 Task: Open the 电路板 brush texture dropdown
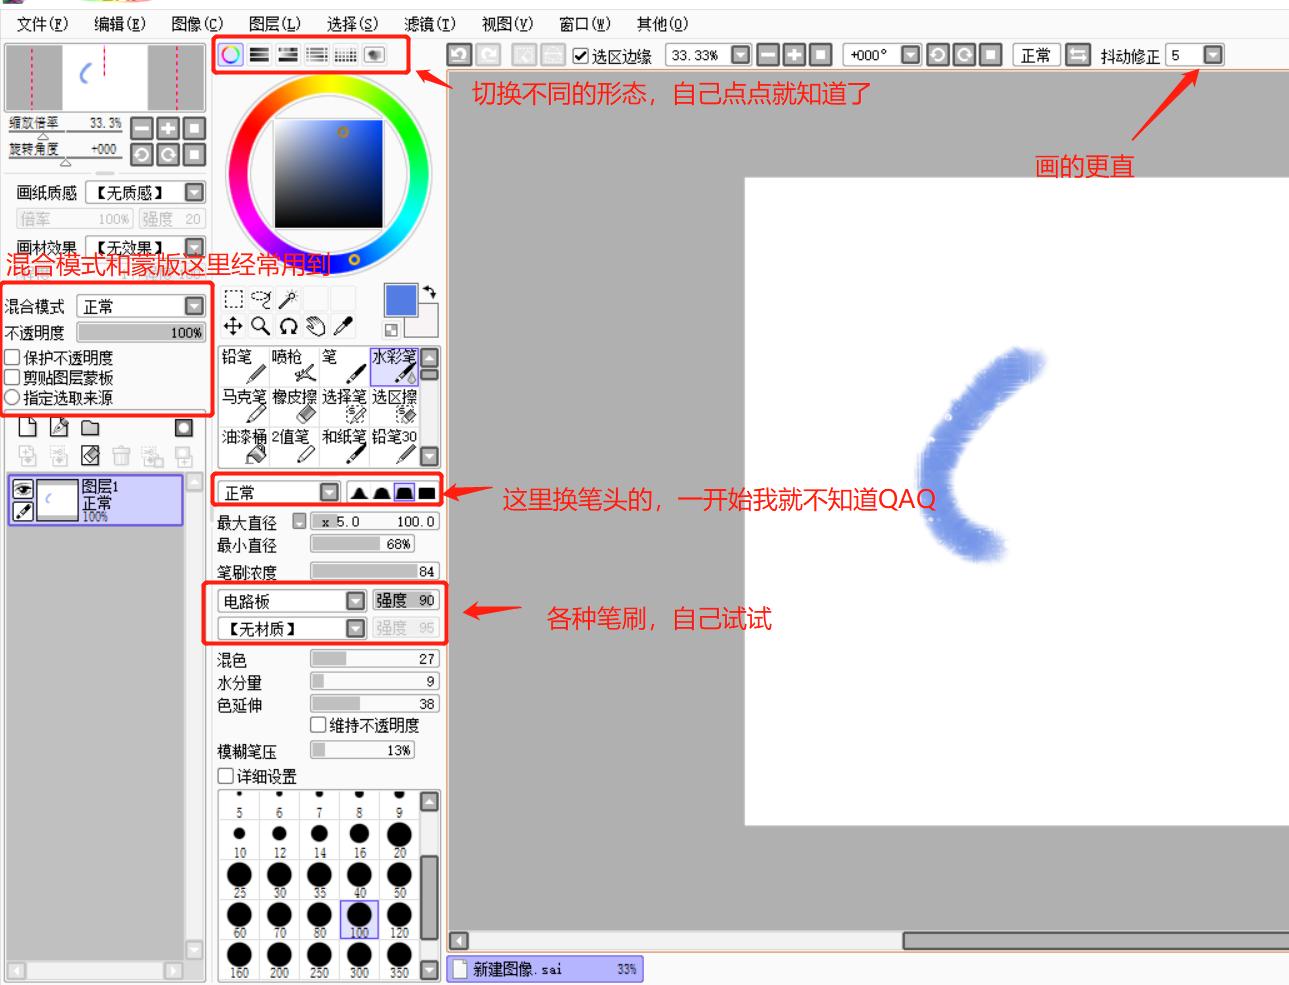coord(355,603)
